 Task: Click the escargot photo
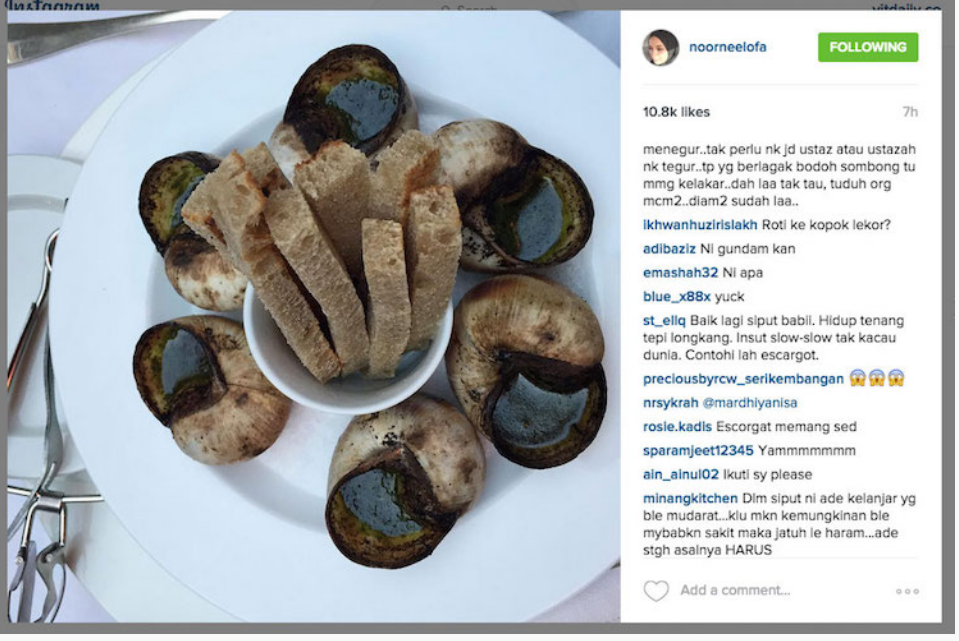click(x=314, y=316)
